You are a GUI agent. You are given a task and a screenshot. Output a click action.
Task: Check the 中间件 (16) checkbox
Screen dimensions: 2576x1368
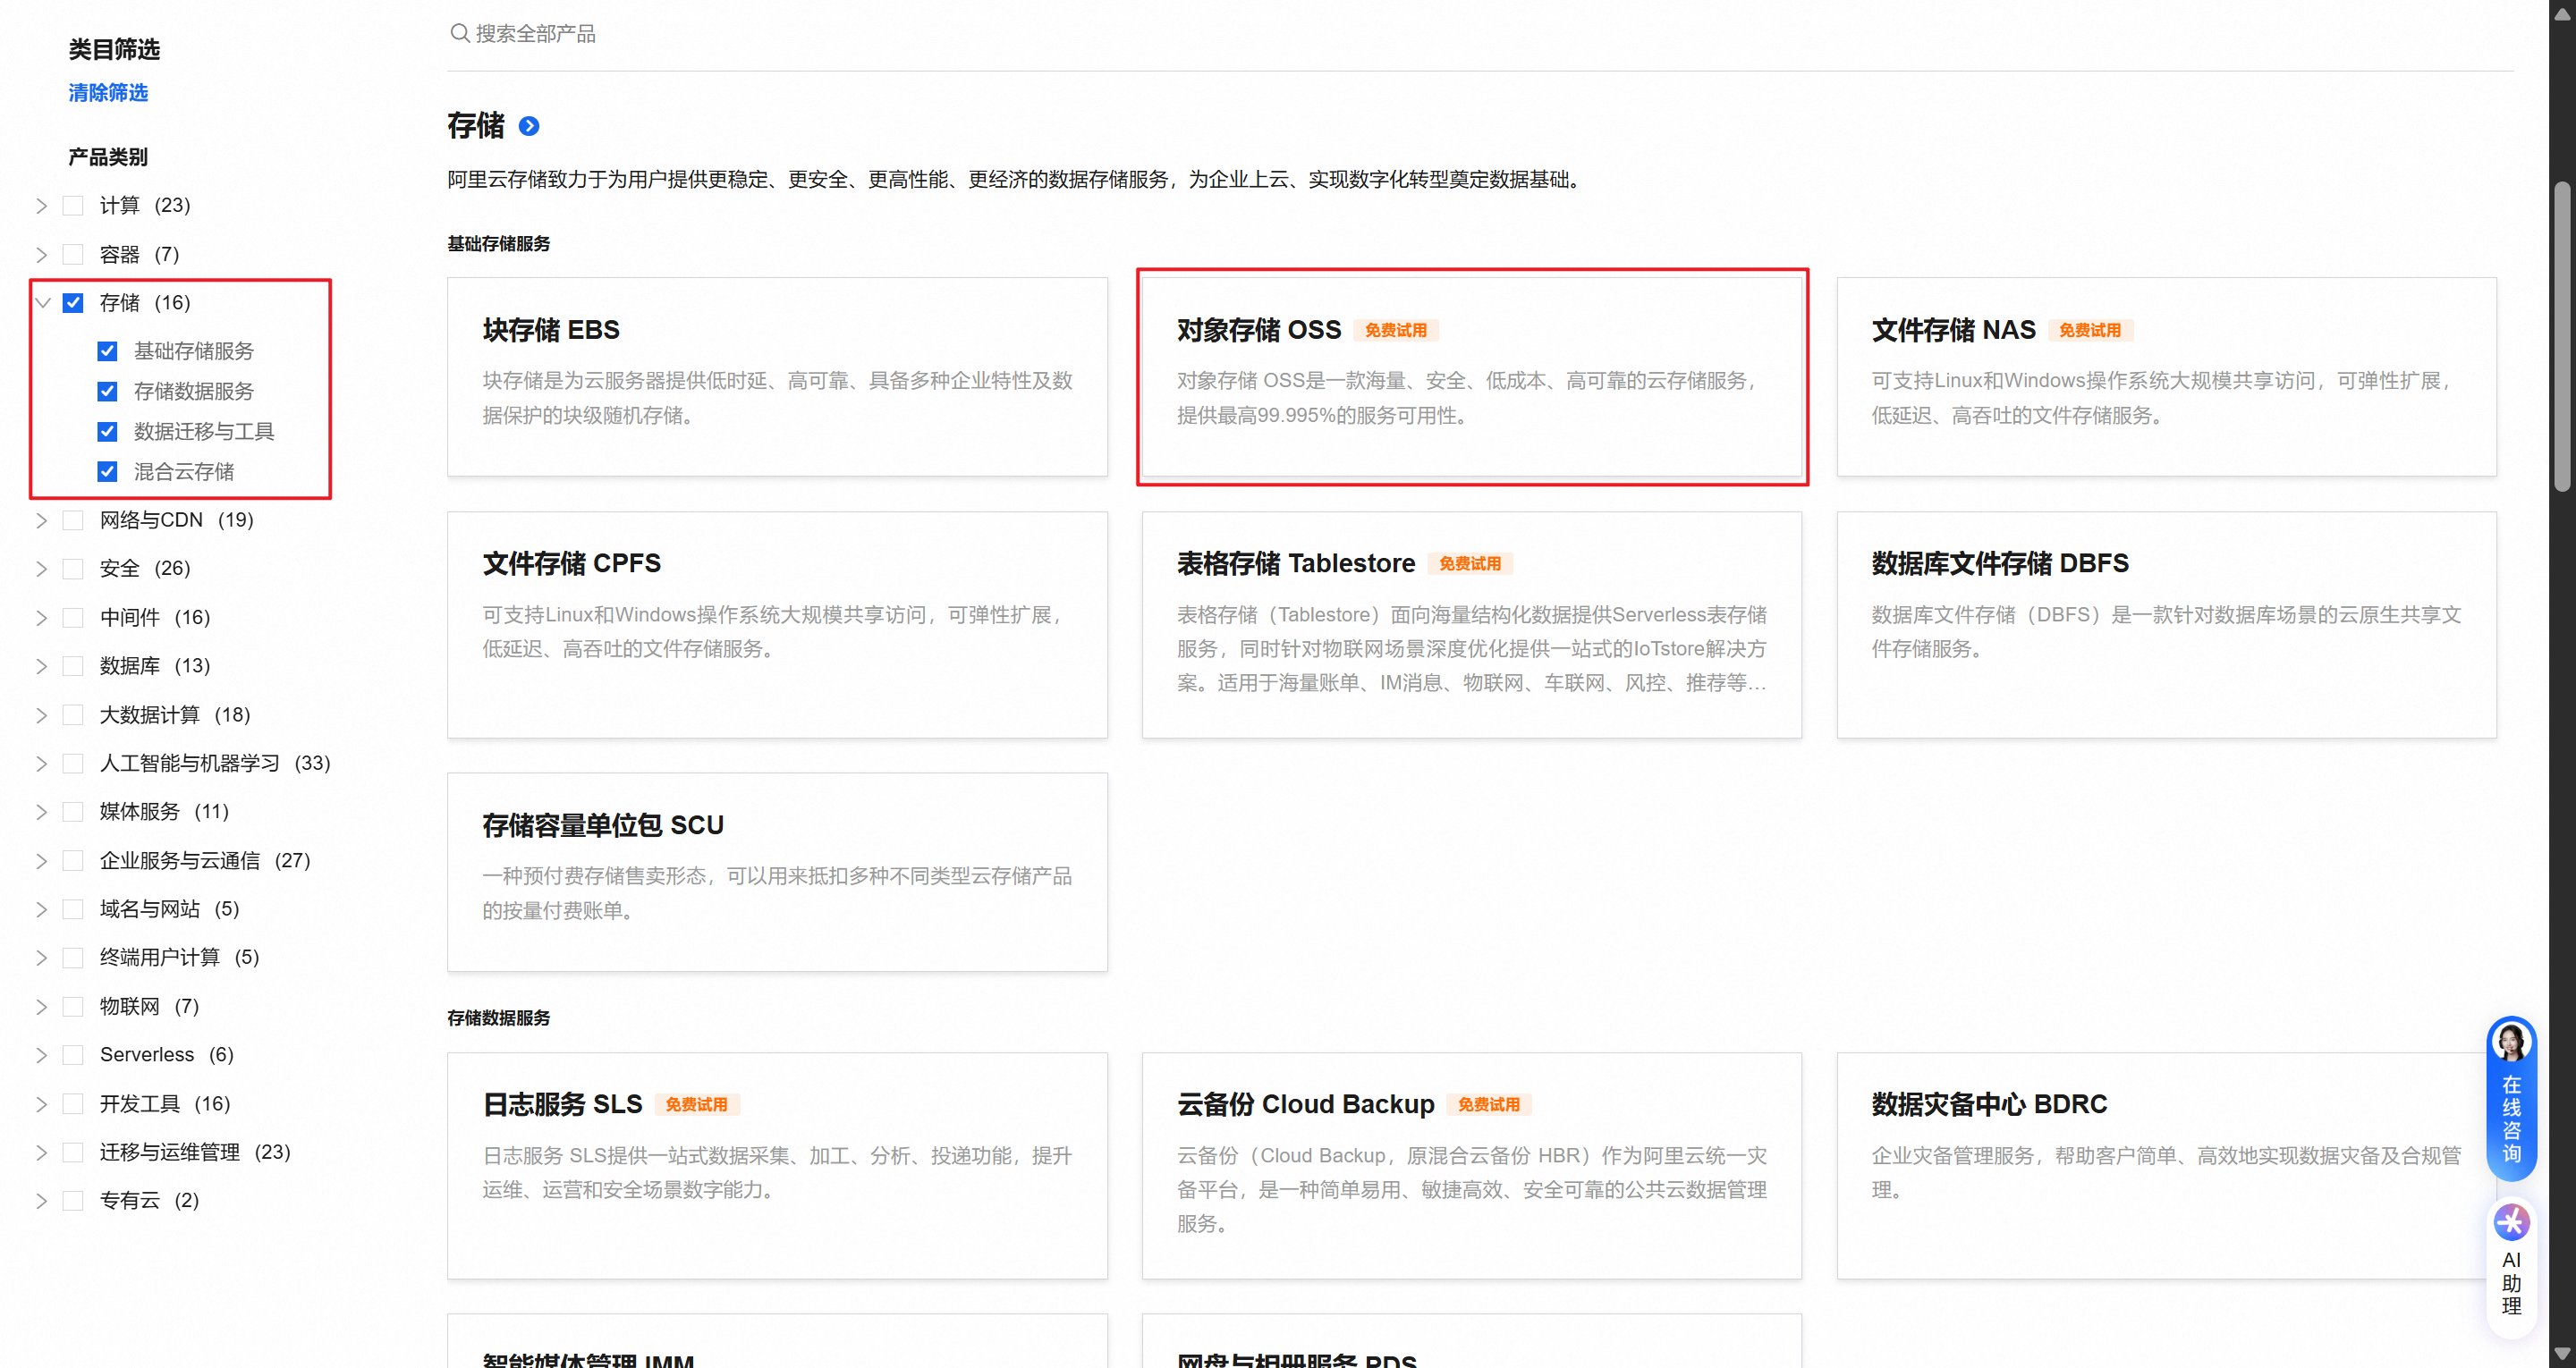click(x=73, y=618)
